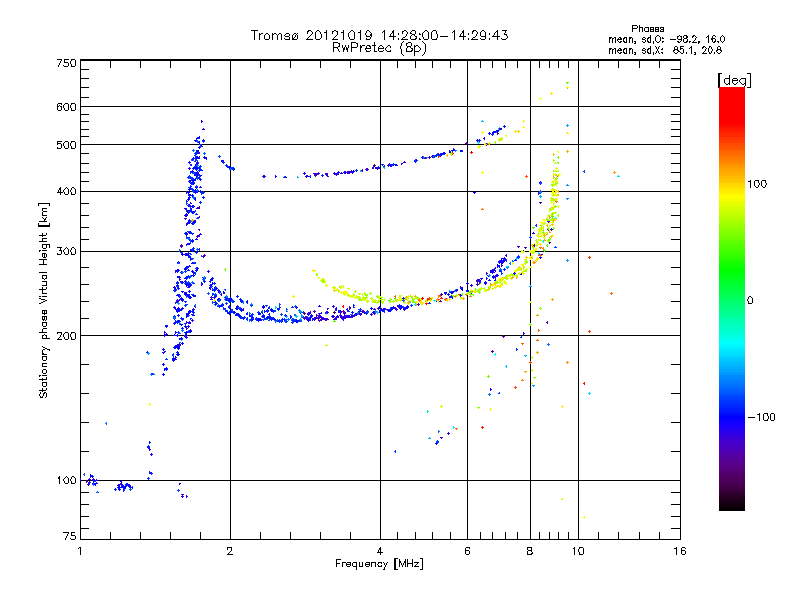
Task: Select the 'mean, sd,O: -98.2, 16.0' line
Action: pyautogui.click(x=666, y=39)
